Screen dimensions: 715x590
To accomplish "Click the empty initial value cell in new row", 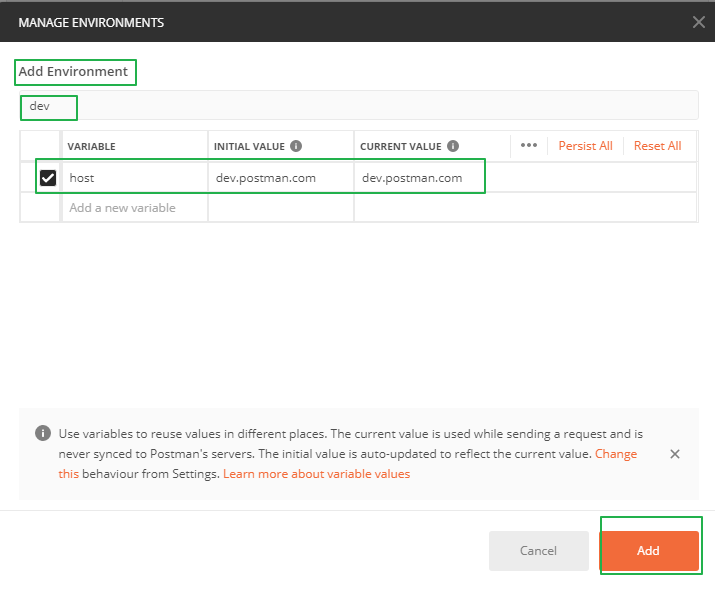I will (280, 208).
